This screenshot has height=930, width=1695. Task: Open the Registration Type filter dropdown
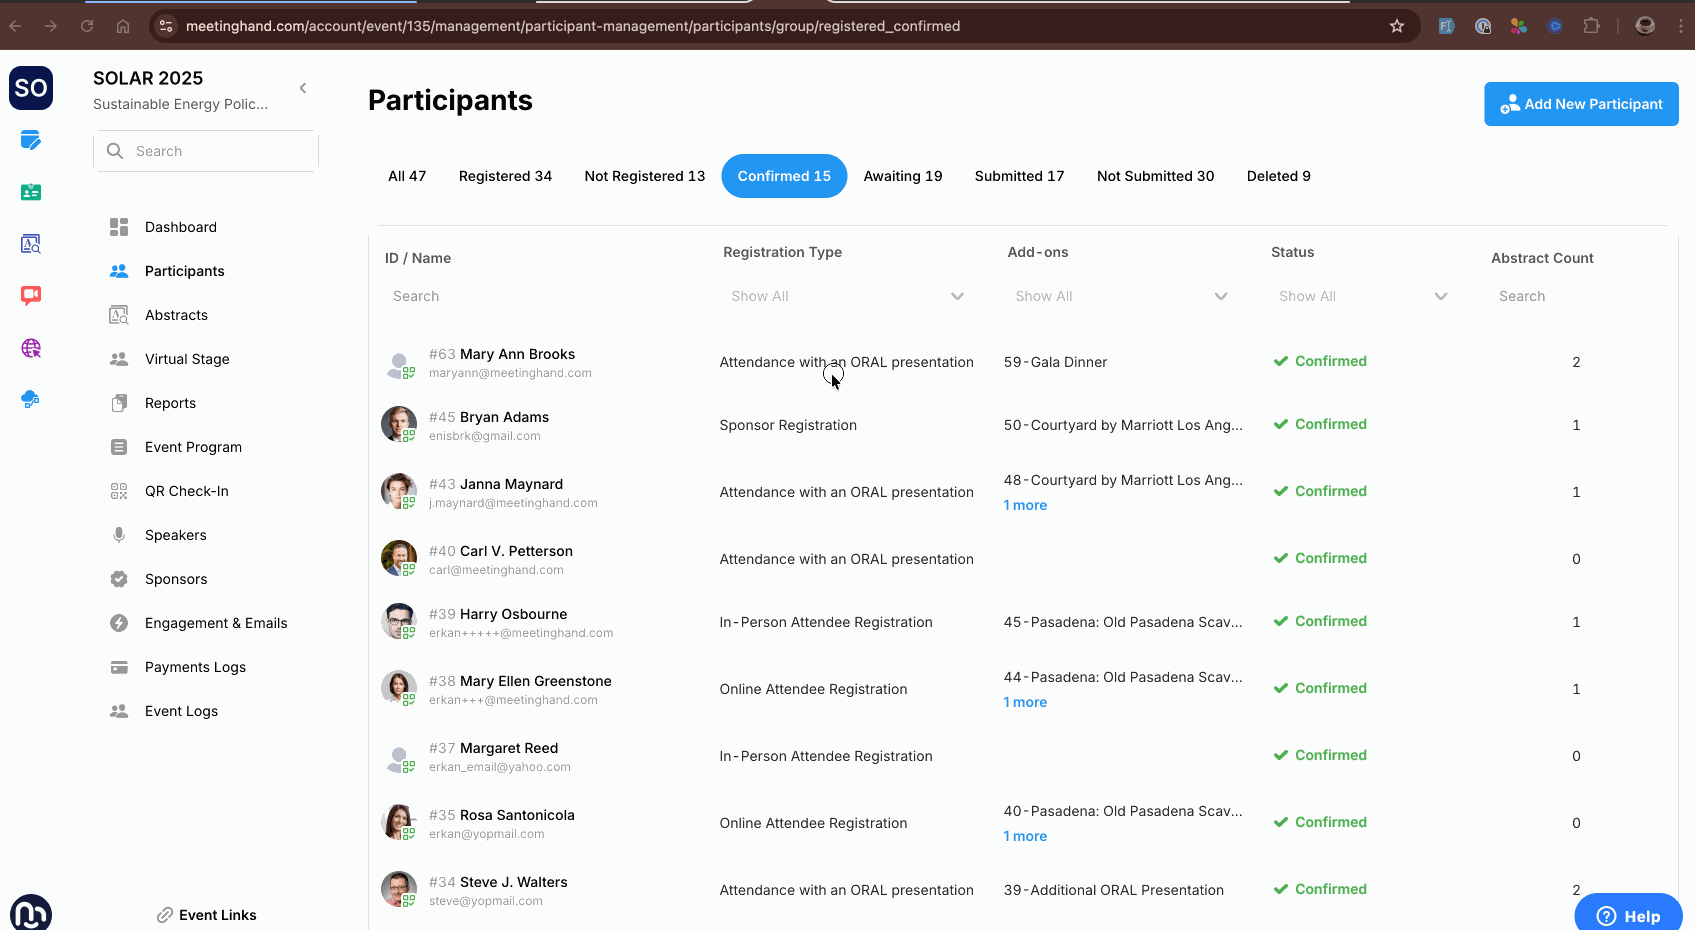(846, 296)
